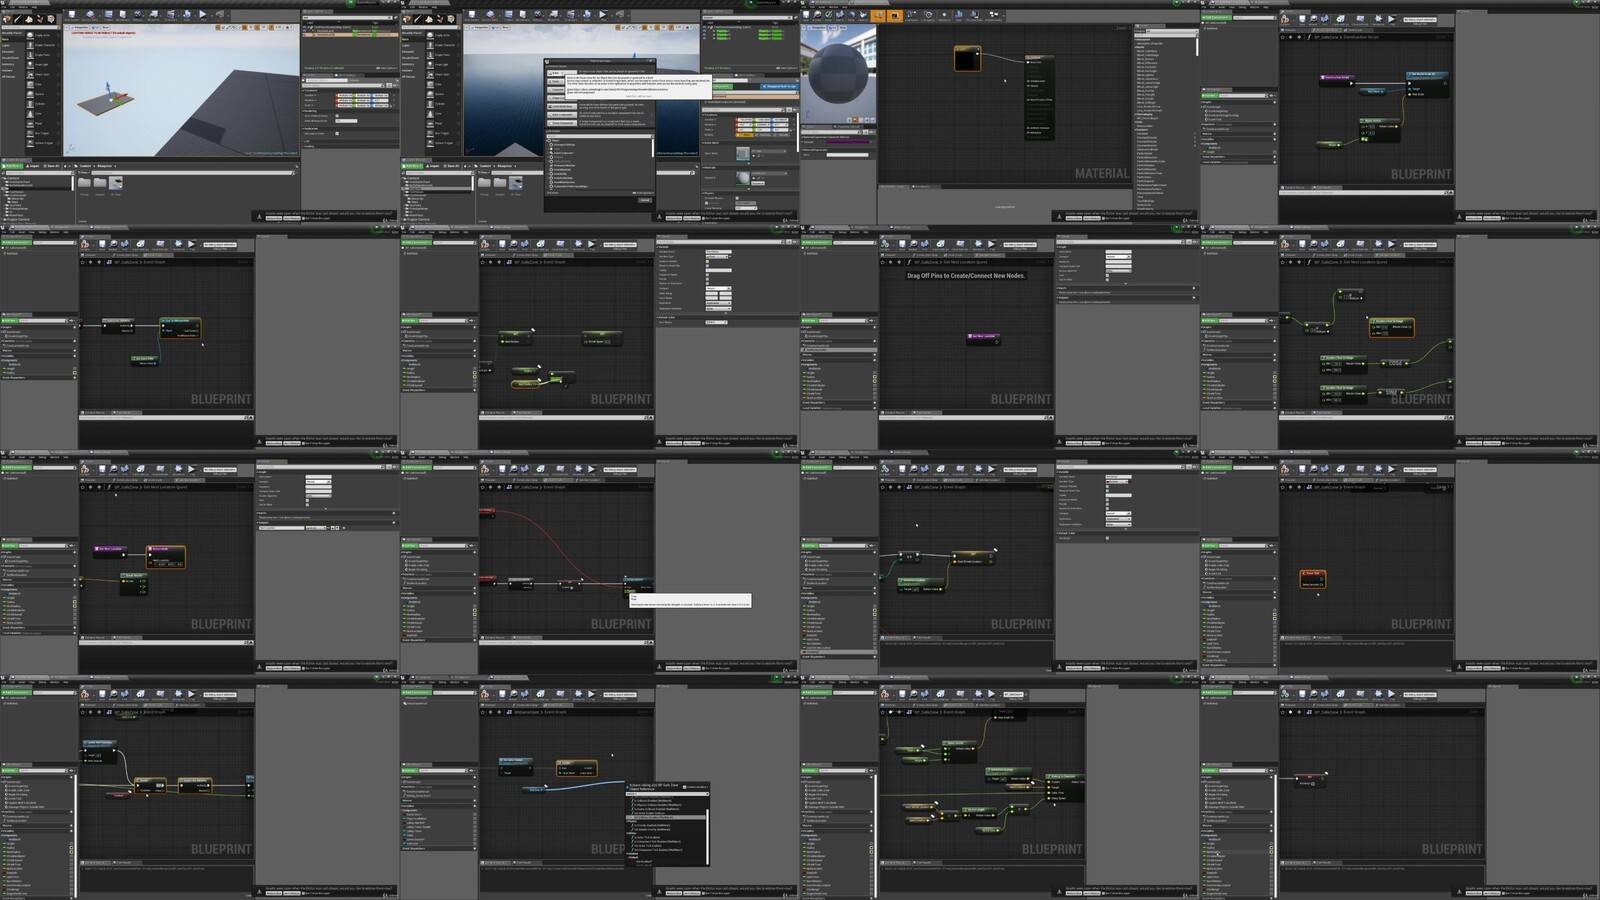Viewport: 1600px width, 900px height.
Task: Click the Apply icon in the Material editor toolbar
Action: tap(828, 15)
